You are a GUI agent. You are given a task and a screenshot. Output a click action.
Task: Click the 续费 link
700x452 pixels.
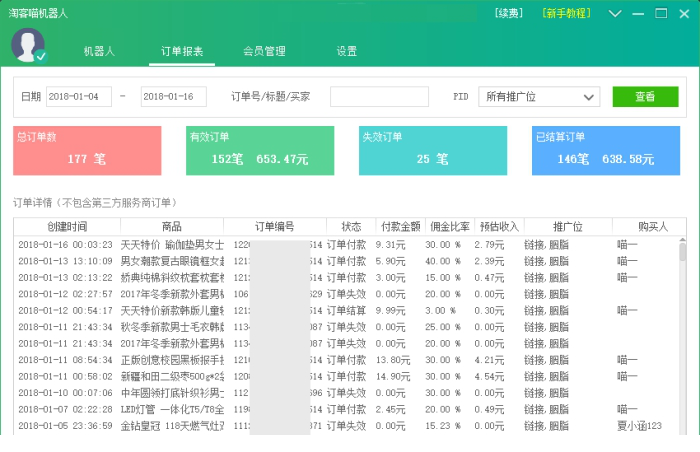tap(508, 13)
